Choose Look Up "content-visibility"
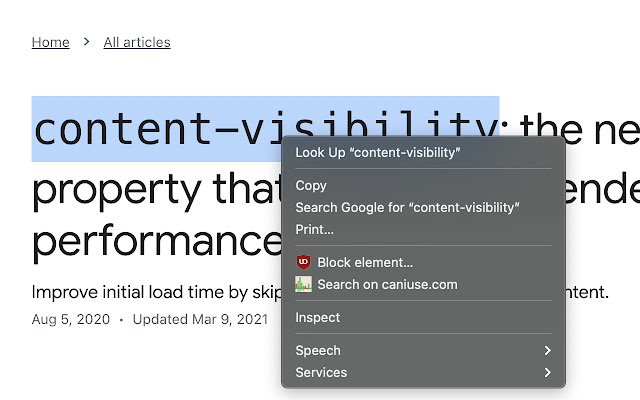 (377, 153)
